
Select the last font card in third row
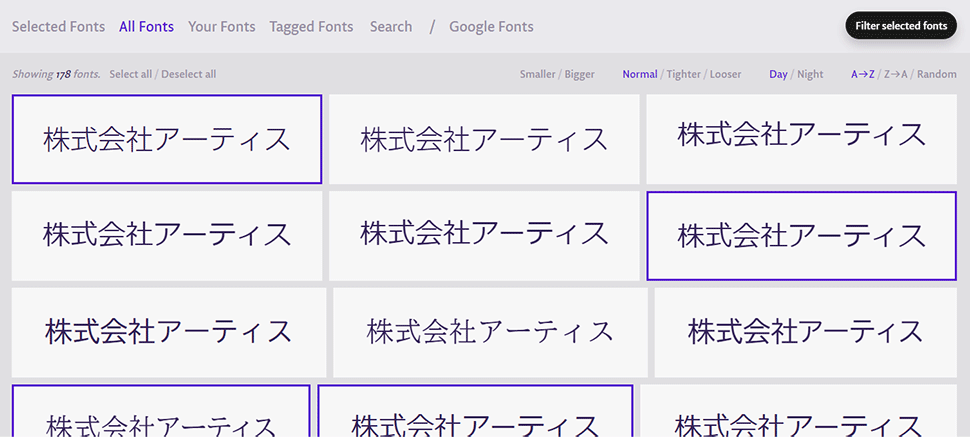[x=806, y=332]
